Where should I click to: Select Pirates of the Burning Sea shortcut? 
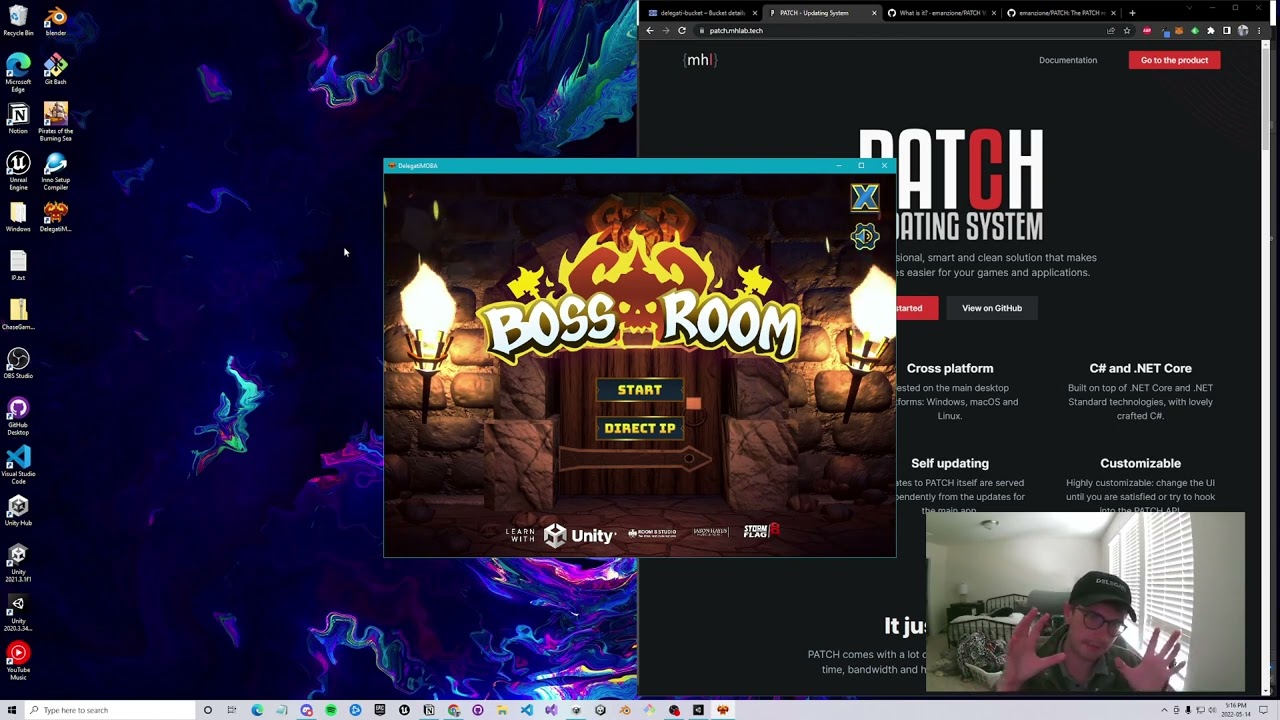(x=55, y=122)
